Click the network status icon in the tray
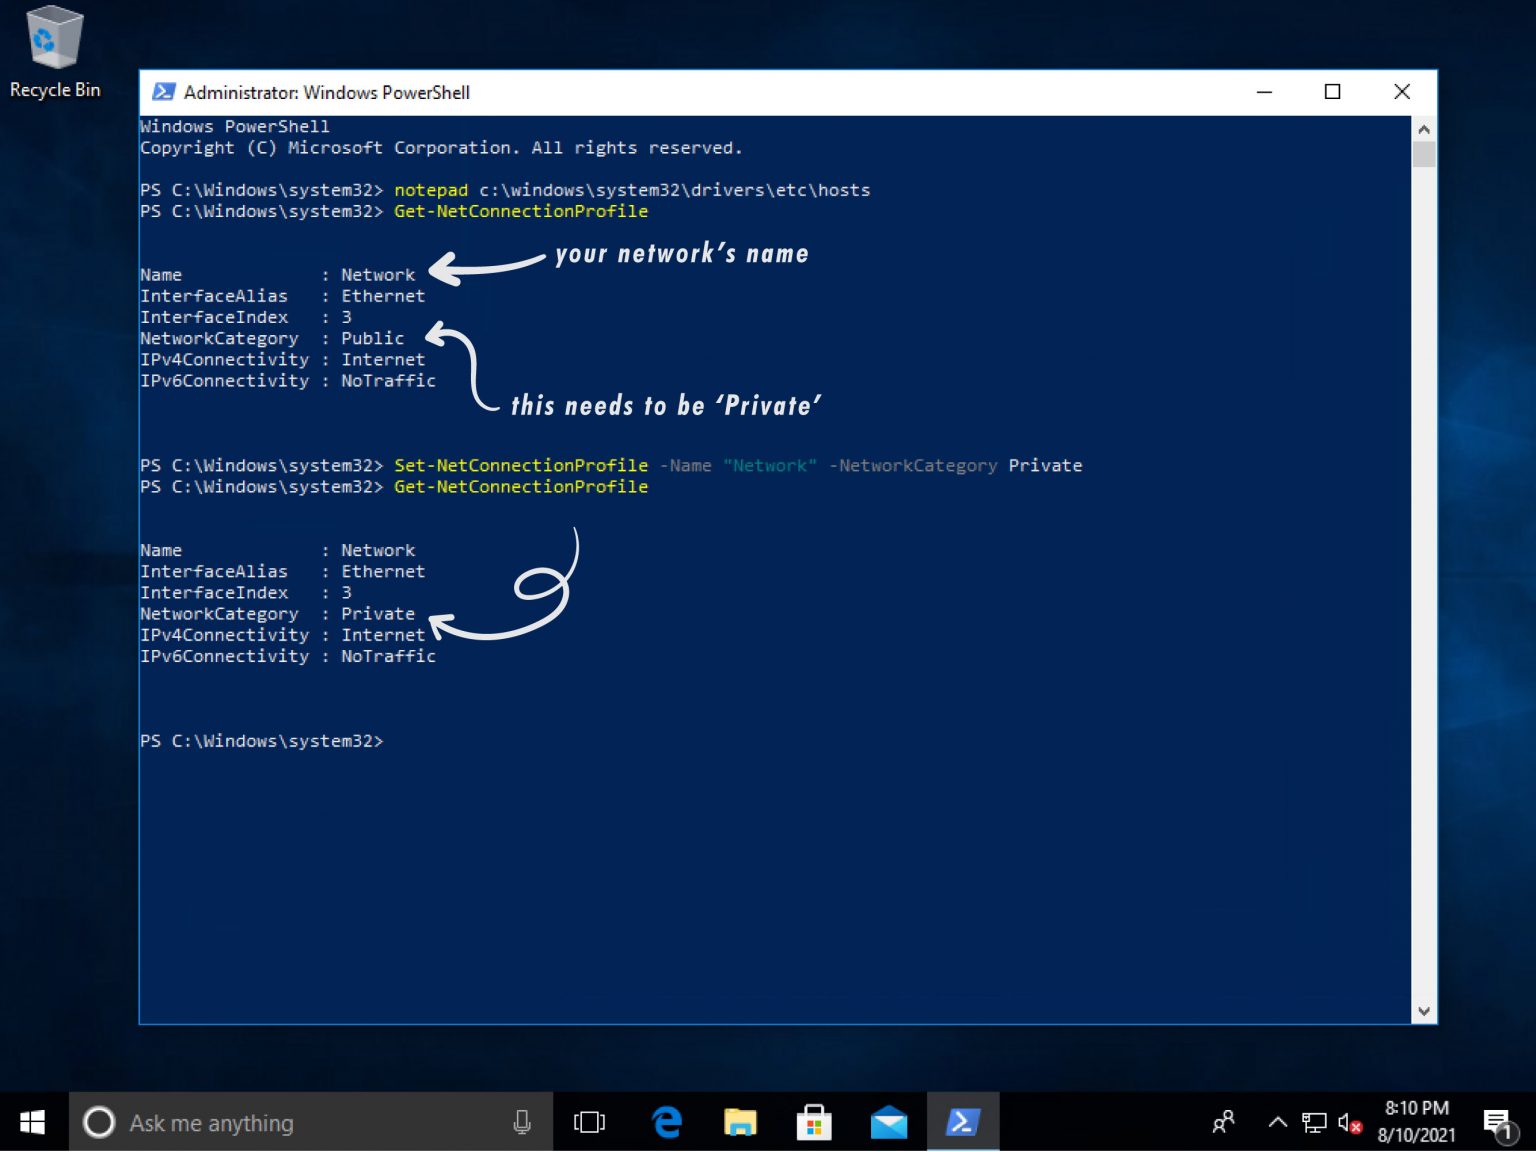The width and height of the screenshot is (1536, 1152). click(1311, 1122)
